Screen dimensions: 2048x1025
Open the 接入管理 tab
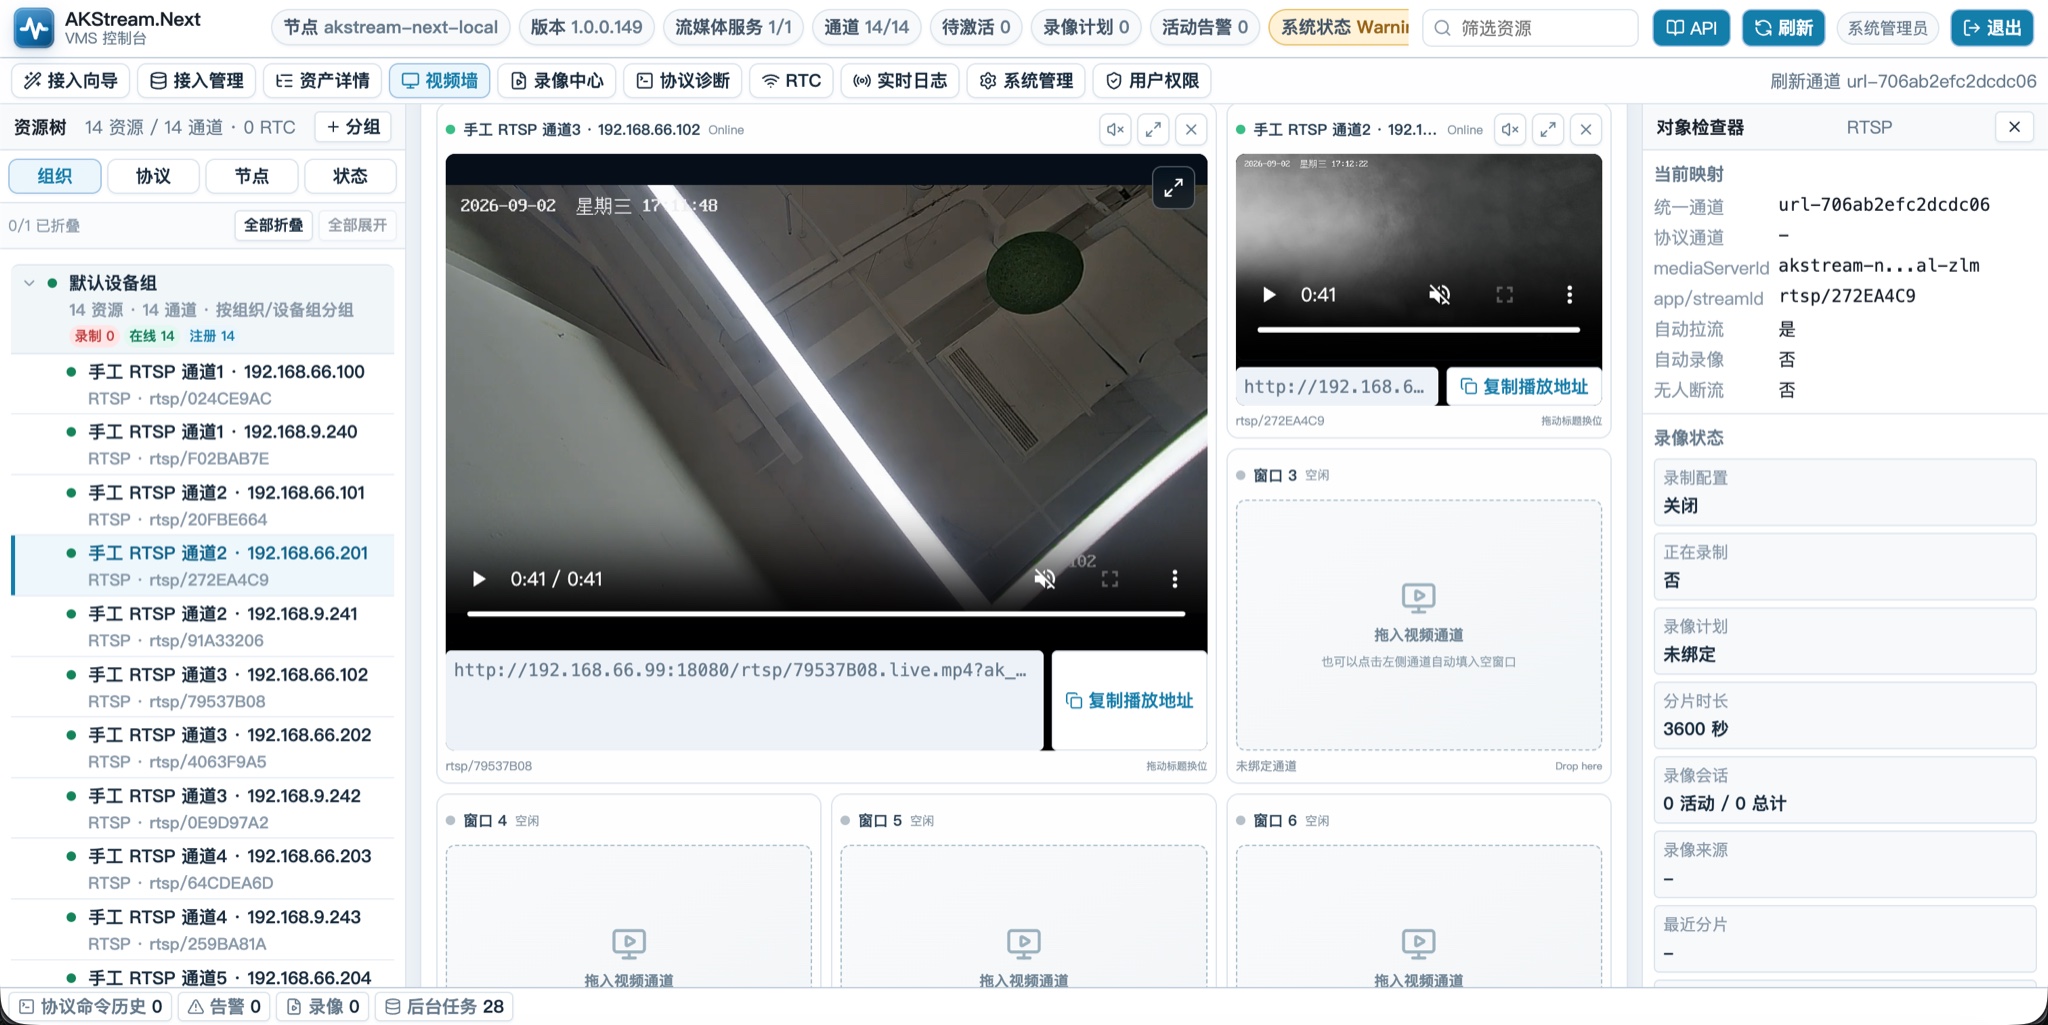(196, 81)
